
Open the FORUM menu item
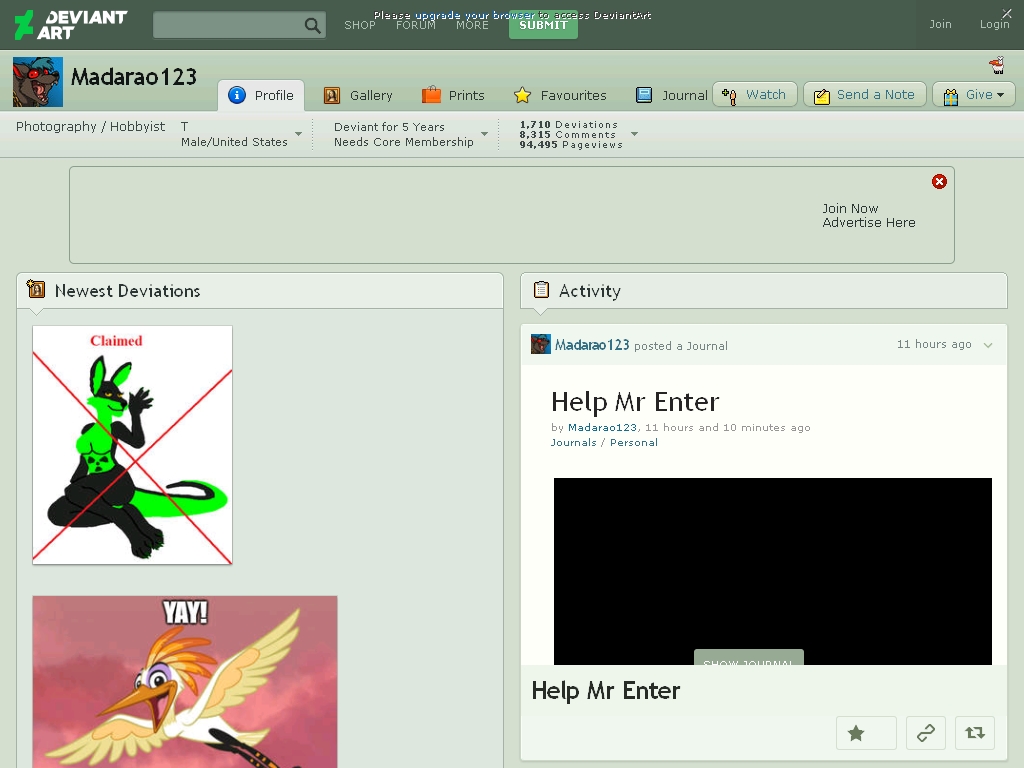(x=415, y=25)
